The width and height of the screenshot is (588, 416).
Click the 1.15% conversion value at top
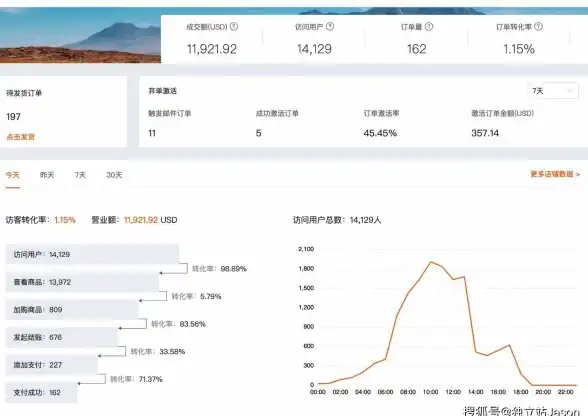pos(519,49)
